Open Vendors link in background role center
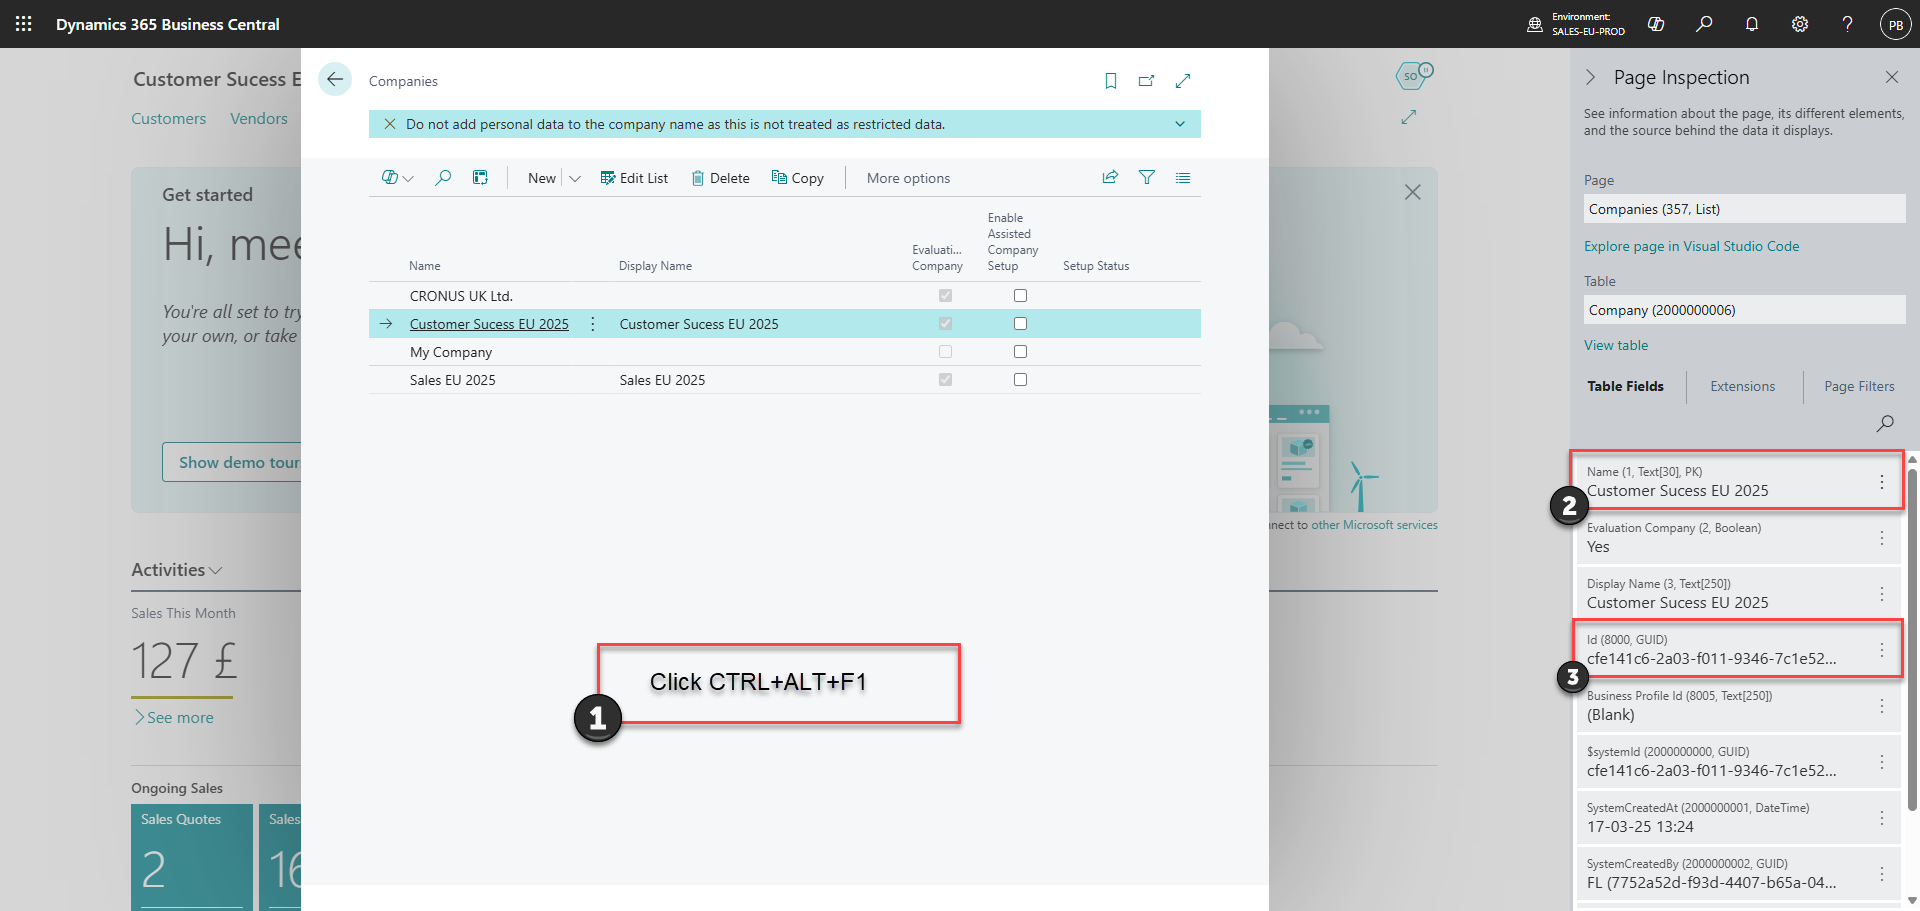 coord(259,118)
